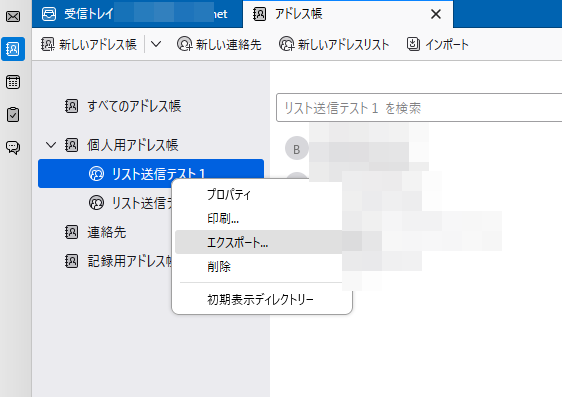
Task: Collapse the 個人用アドレス帳 tree node
Action: pyautogui.click(x=51, y=145)
